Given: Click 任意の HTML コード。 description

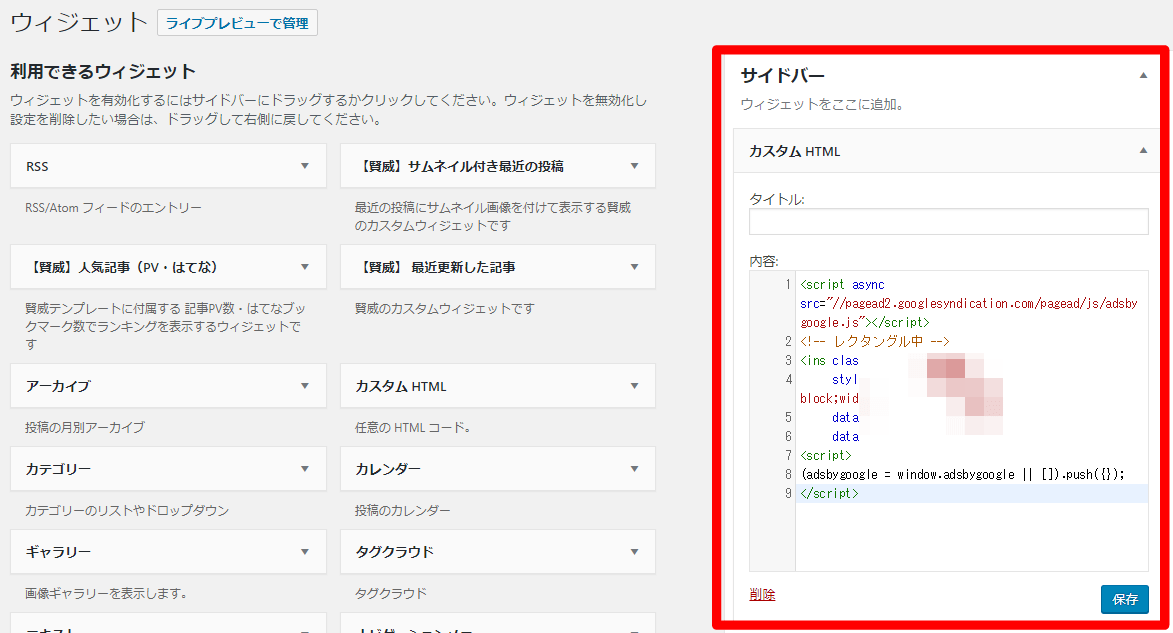Looking at the screenshot, I should click(412, 428).
